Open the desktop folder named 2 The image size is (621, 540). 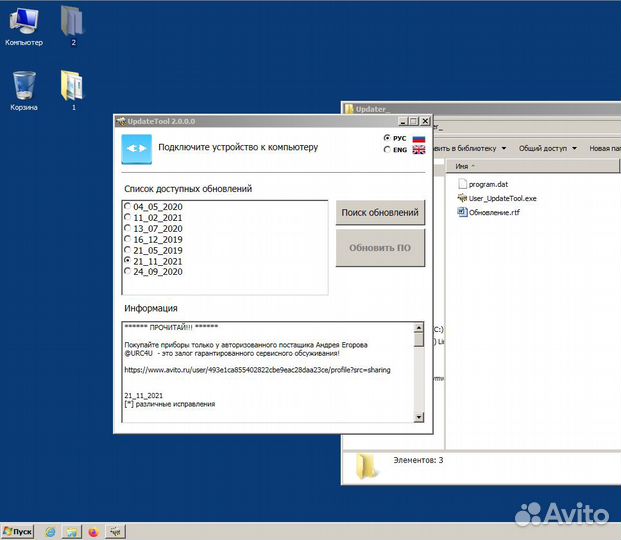(73, 22)
